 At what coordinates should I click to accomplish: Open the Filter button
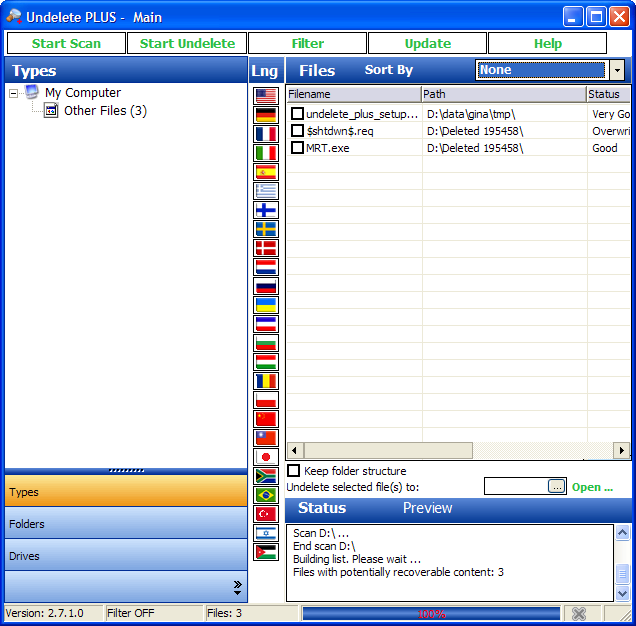click(x=307, y=43)
